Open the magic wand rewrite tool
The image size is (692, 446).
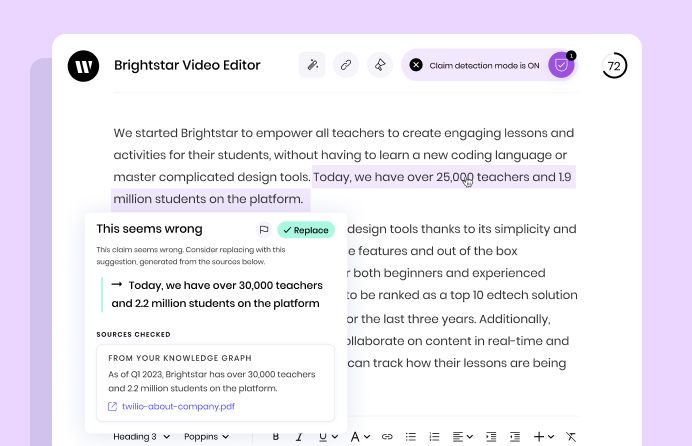312,65
